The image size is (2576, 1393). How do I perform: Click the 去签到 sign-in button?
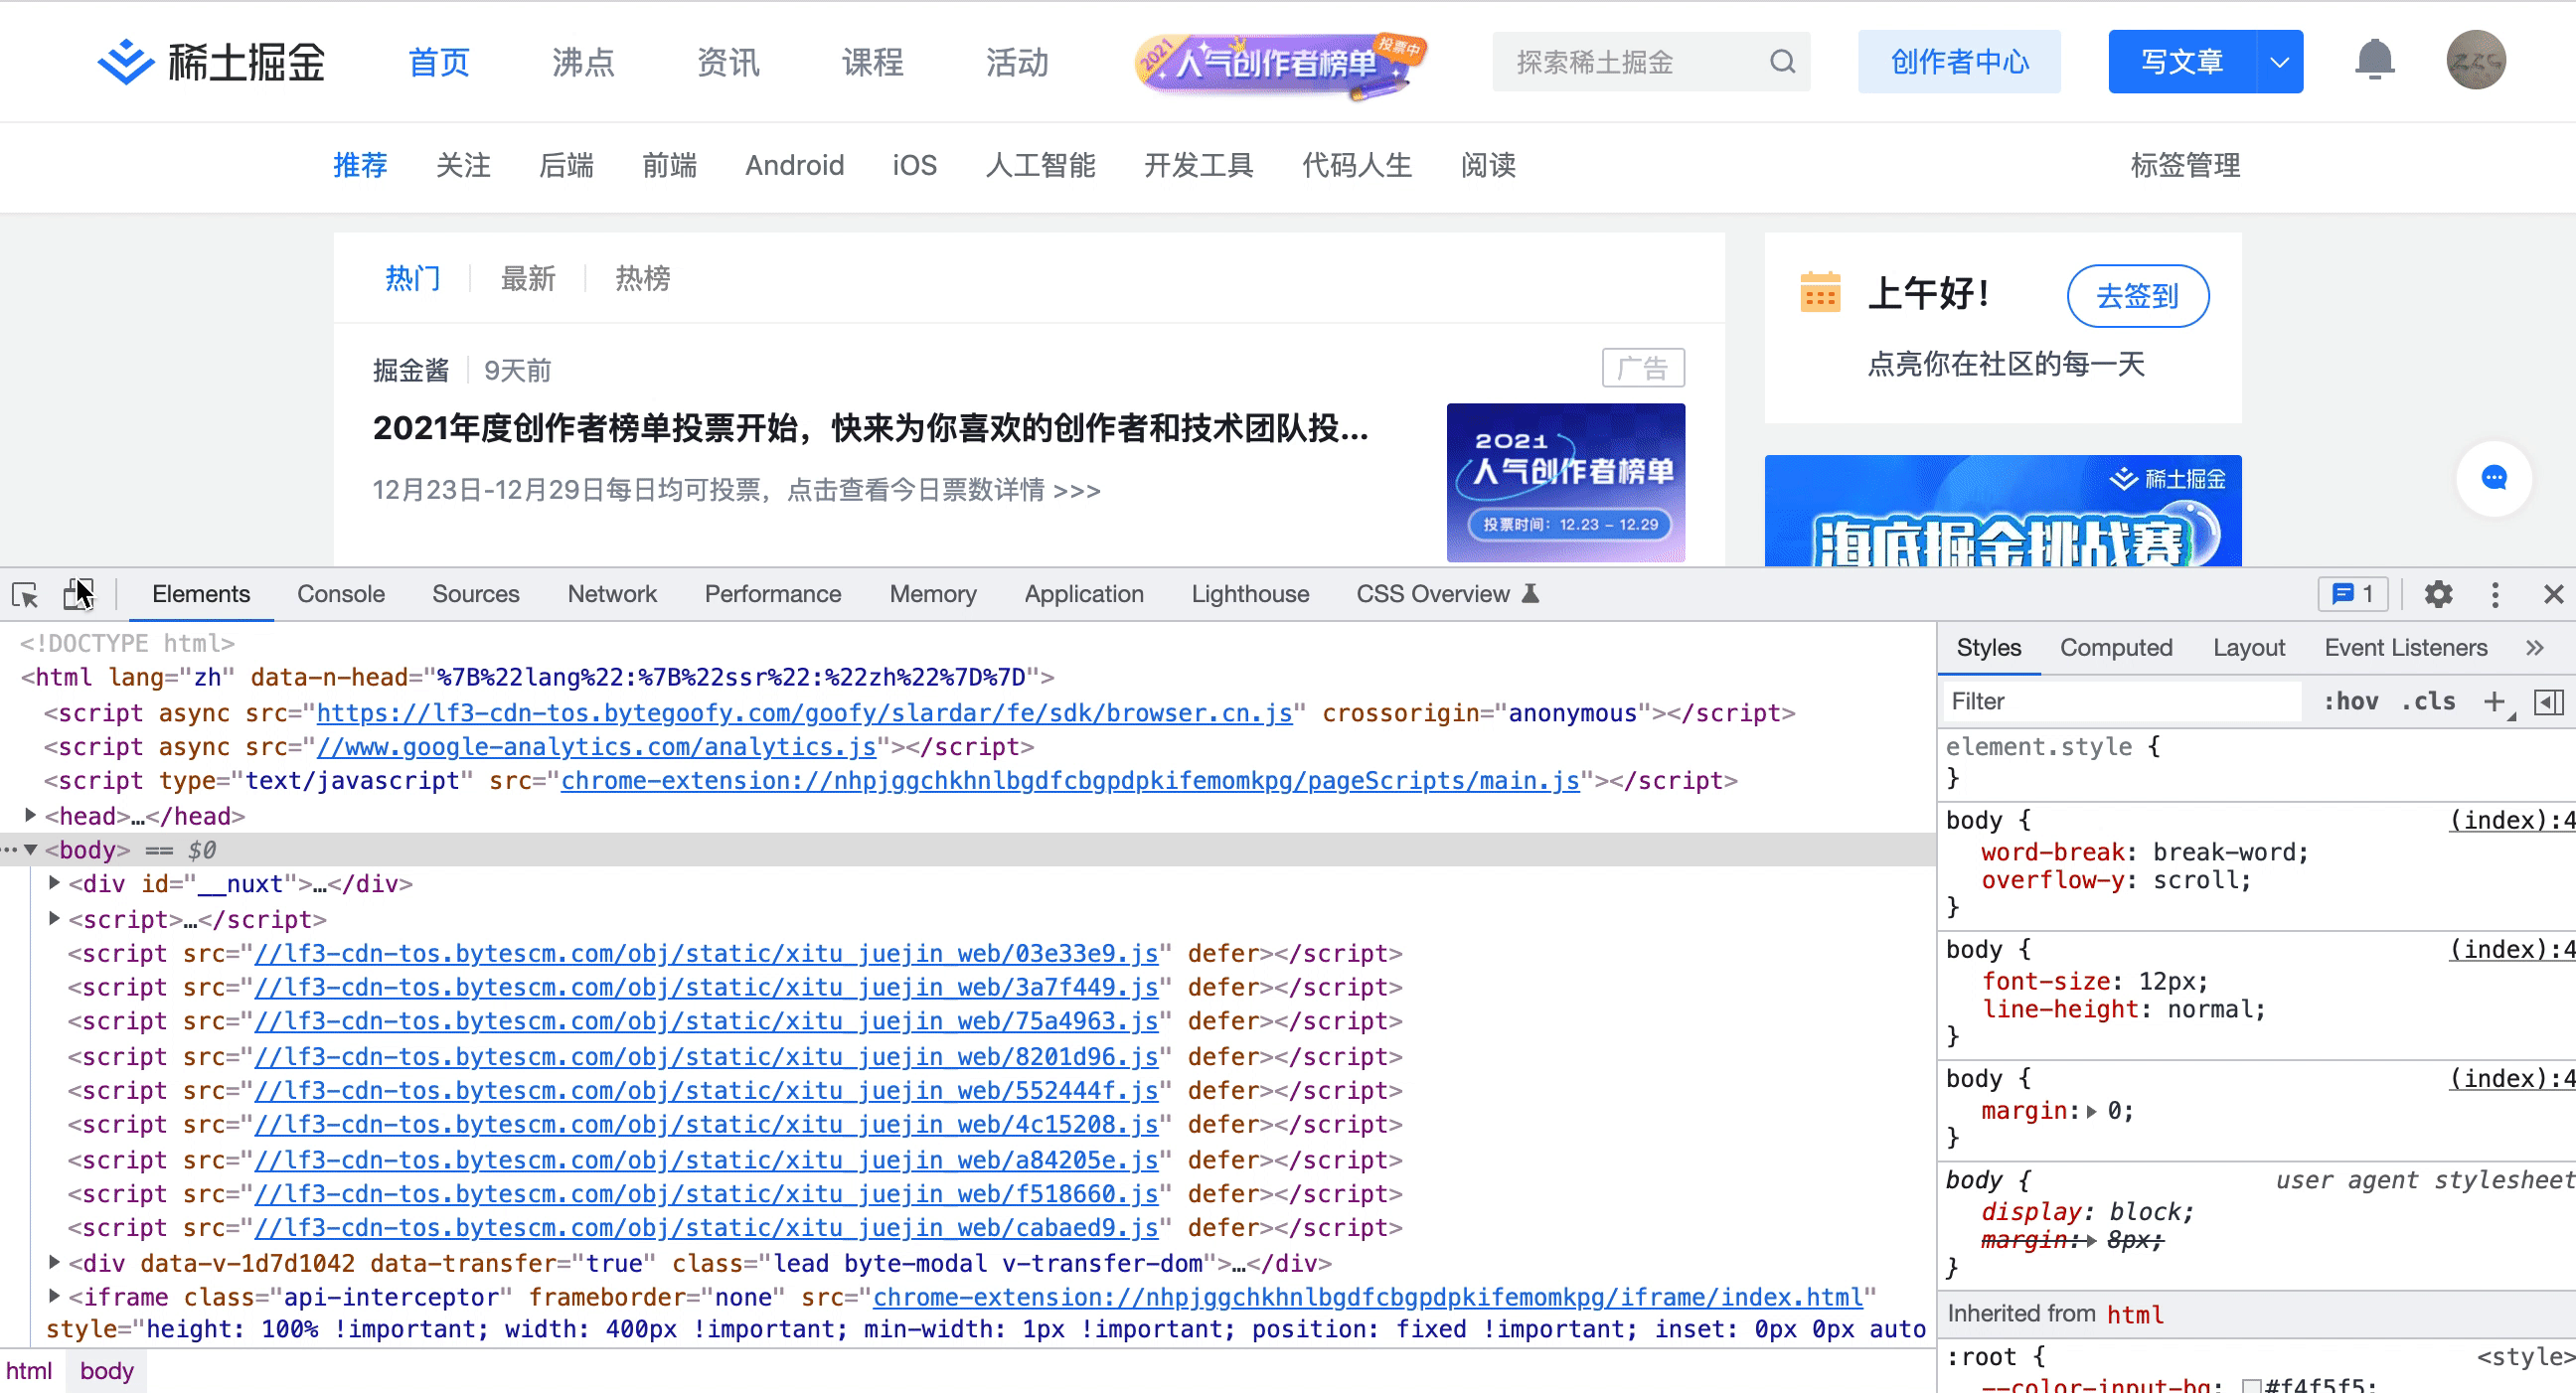(2137, 296)
